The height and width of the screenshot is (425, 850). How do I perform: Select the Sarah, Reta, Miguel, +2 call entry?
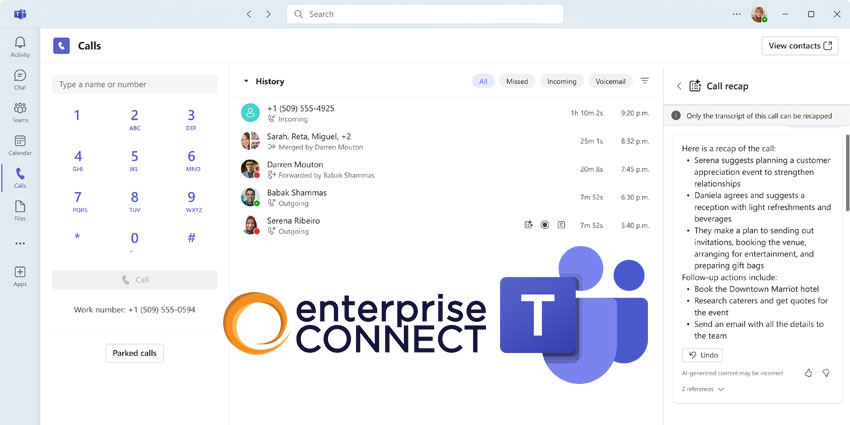446,141
